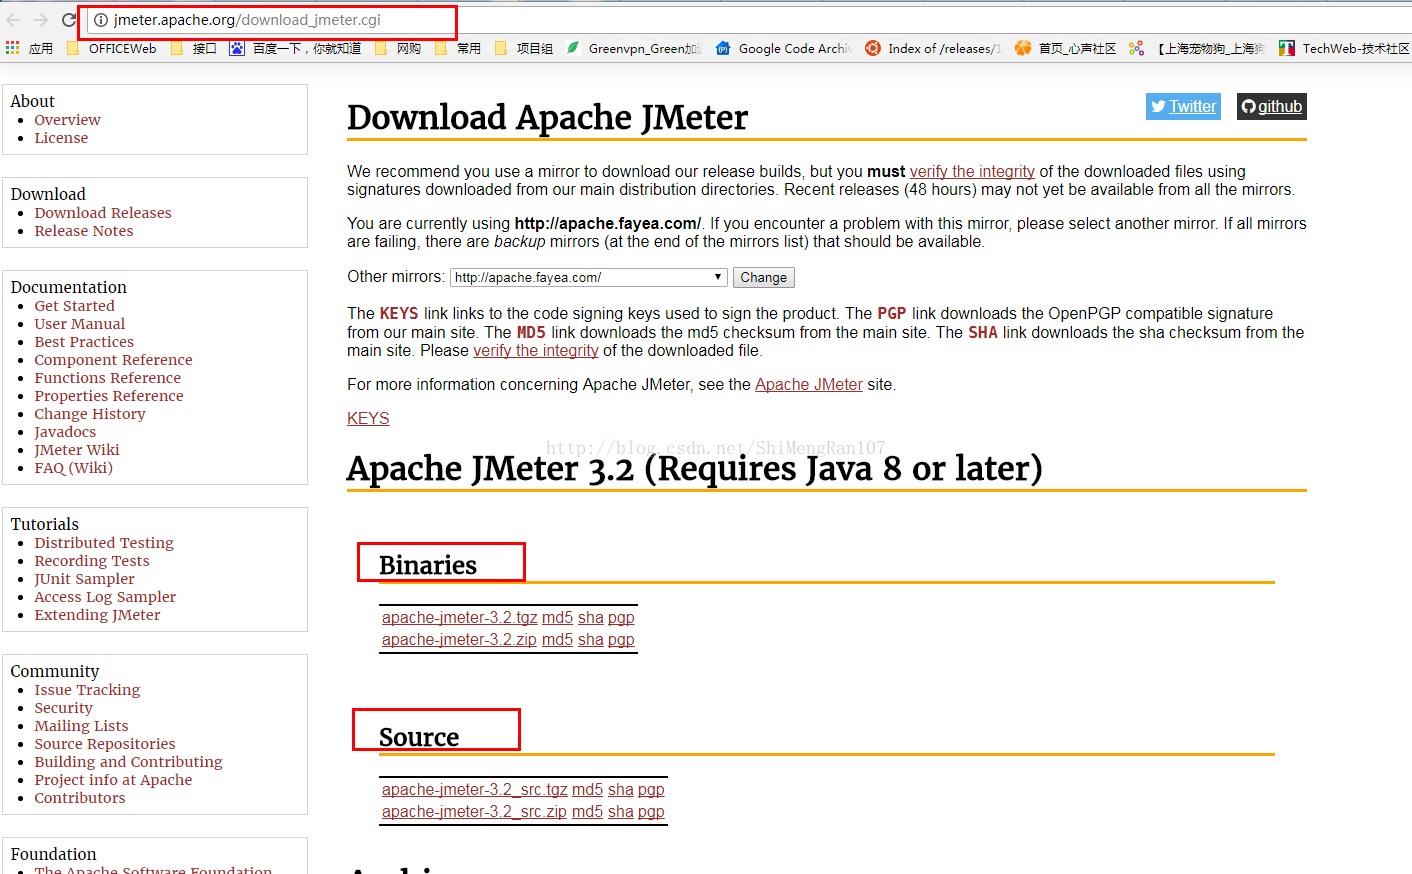
Task: Open the OFFICEWeb bookmark folder
Action: (x=112, y=48)
